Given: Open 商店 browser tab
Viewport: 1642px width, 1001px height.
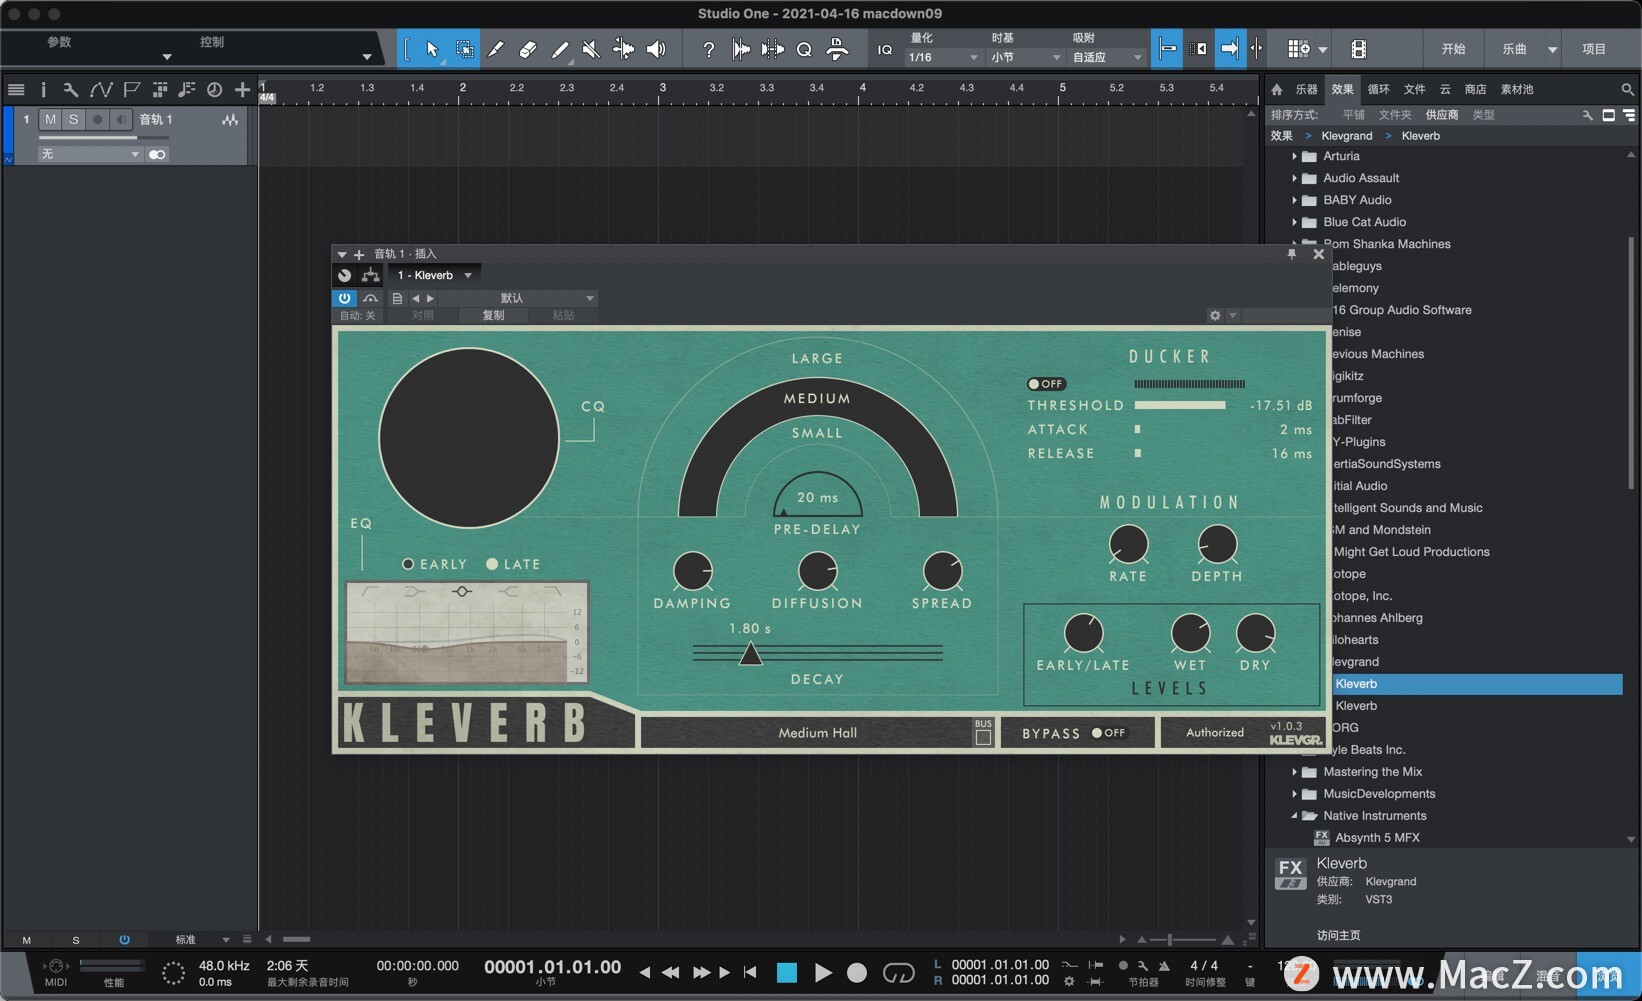Looking at the screenshot, I should [1475, 89].
